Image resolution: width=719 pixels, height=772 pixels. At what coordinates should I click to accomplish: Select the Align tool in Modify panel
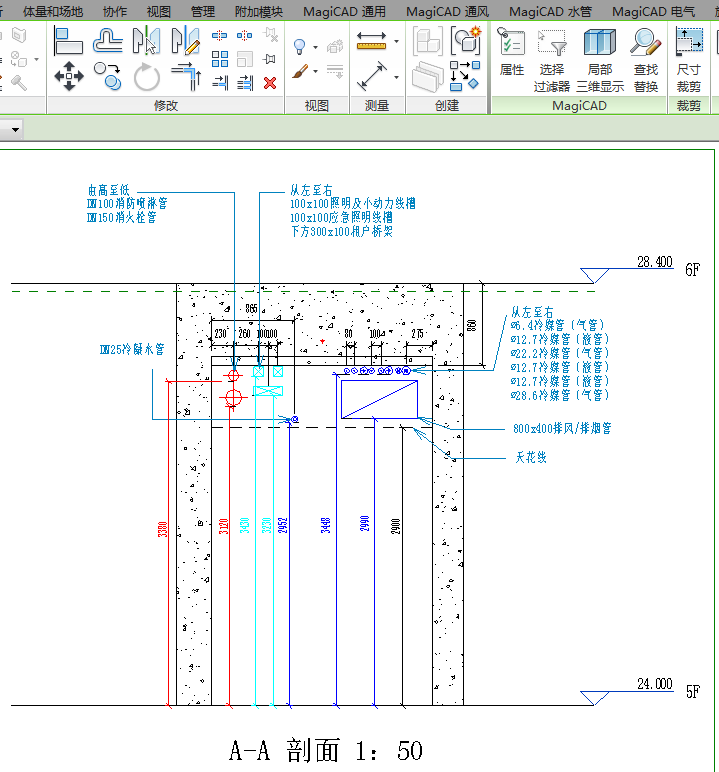coord(68,42)
